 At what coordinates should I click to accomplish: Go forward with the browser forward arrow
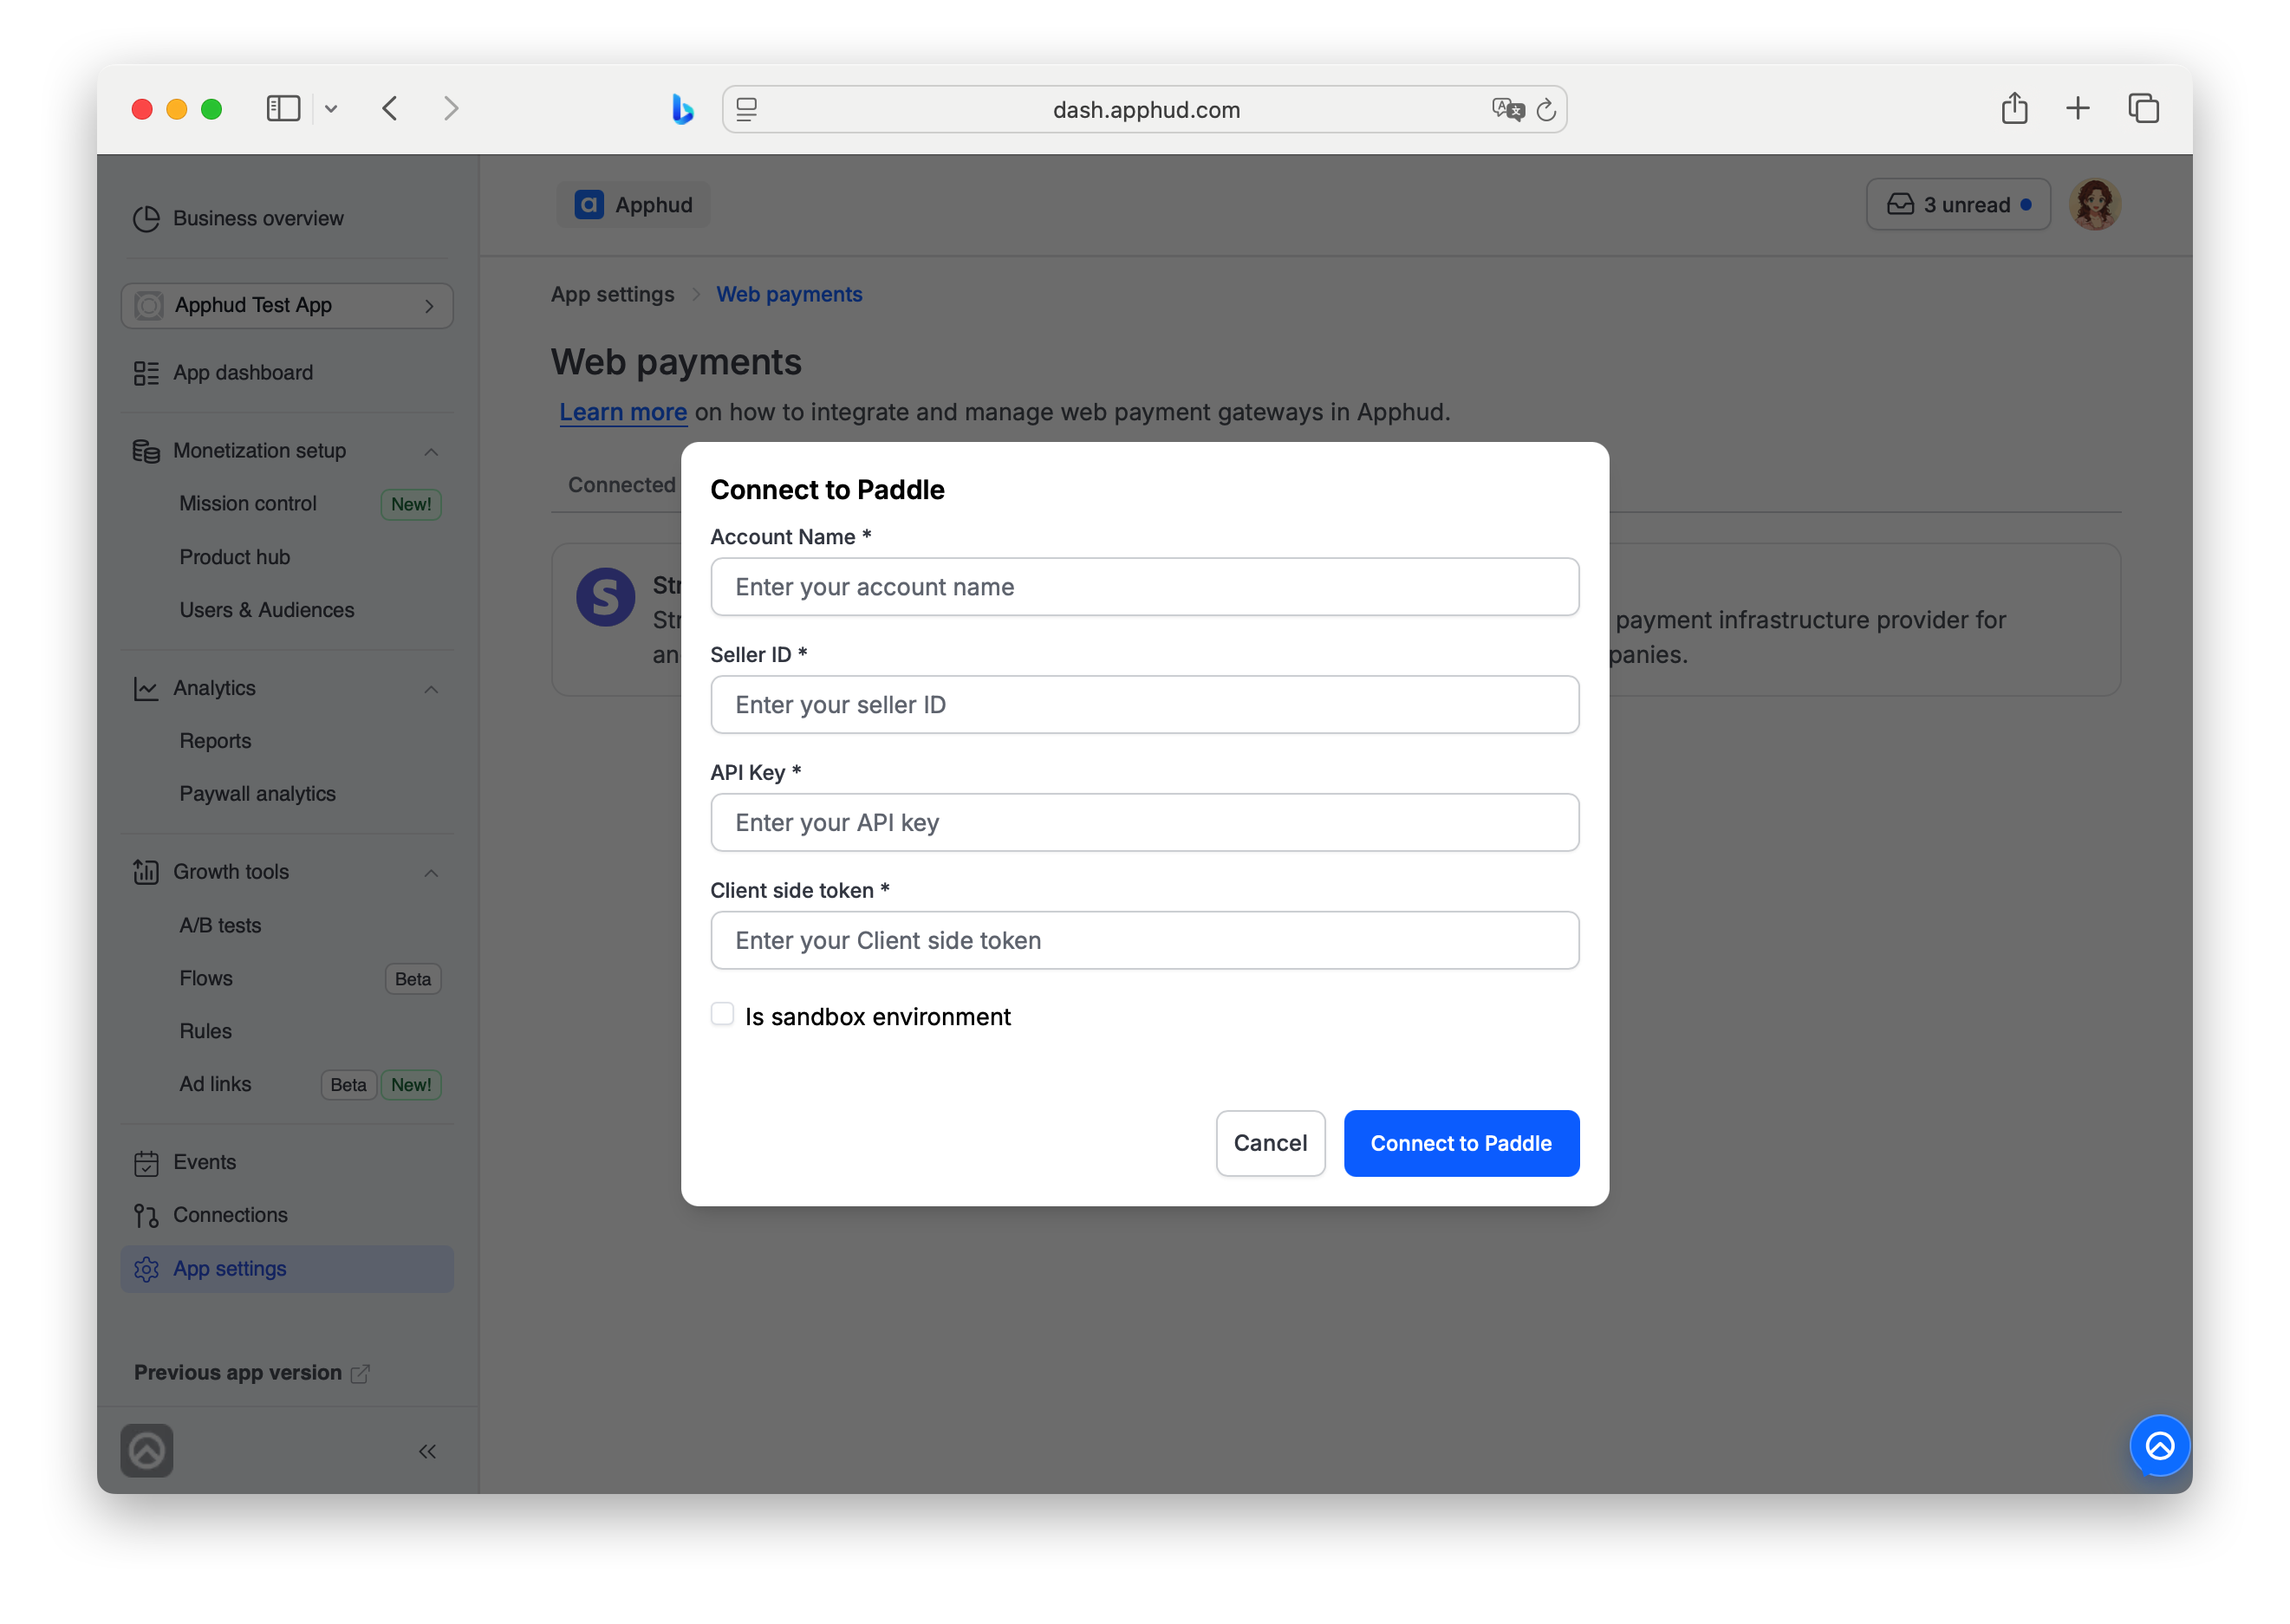pos(451,108)
